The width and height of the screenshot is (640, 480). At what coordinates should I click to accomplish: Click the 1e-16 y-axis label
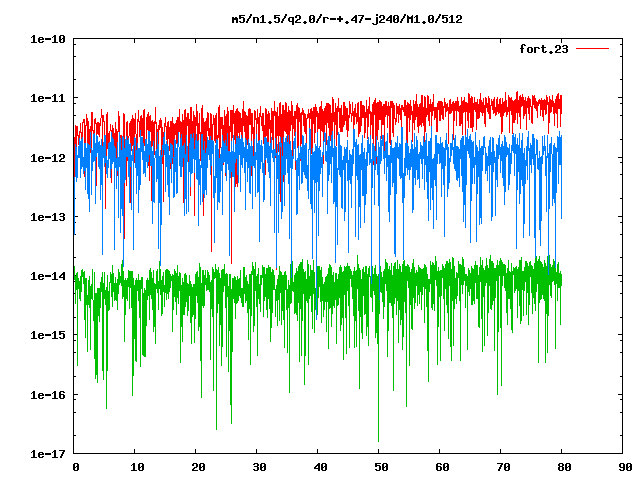(48, 395)
